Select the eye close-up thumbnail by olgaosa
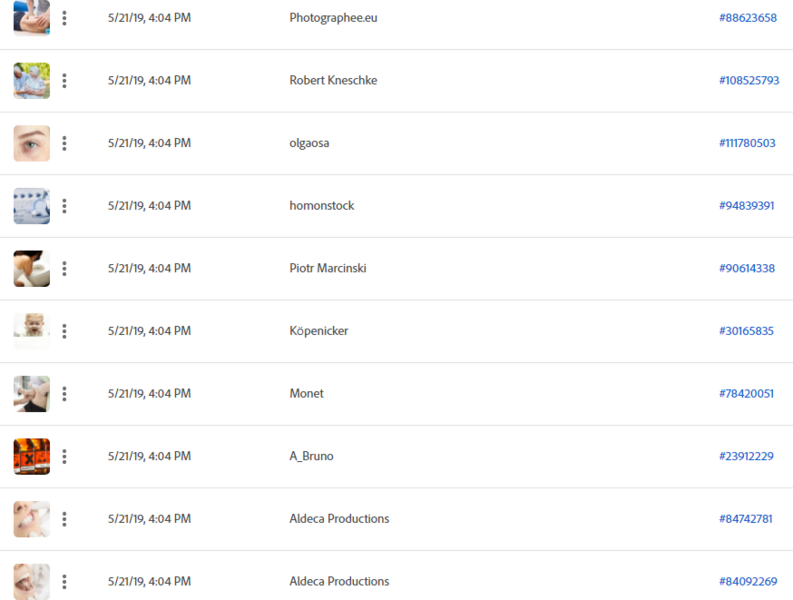This screenshot has width=793, height=600. [32, 143]
